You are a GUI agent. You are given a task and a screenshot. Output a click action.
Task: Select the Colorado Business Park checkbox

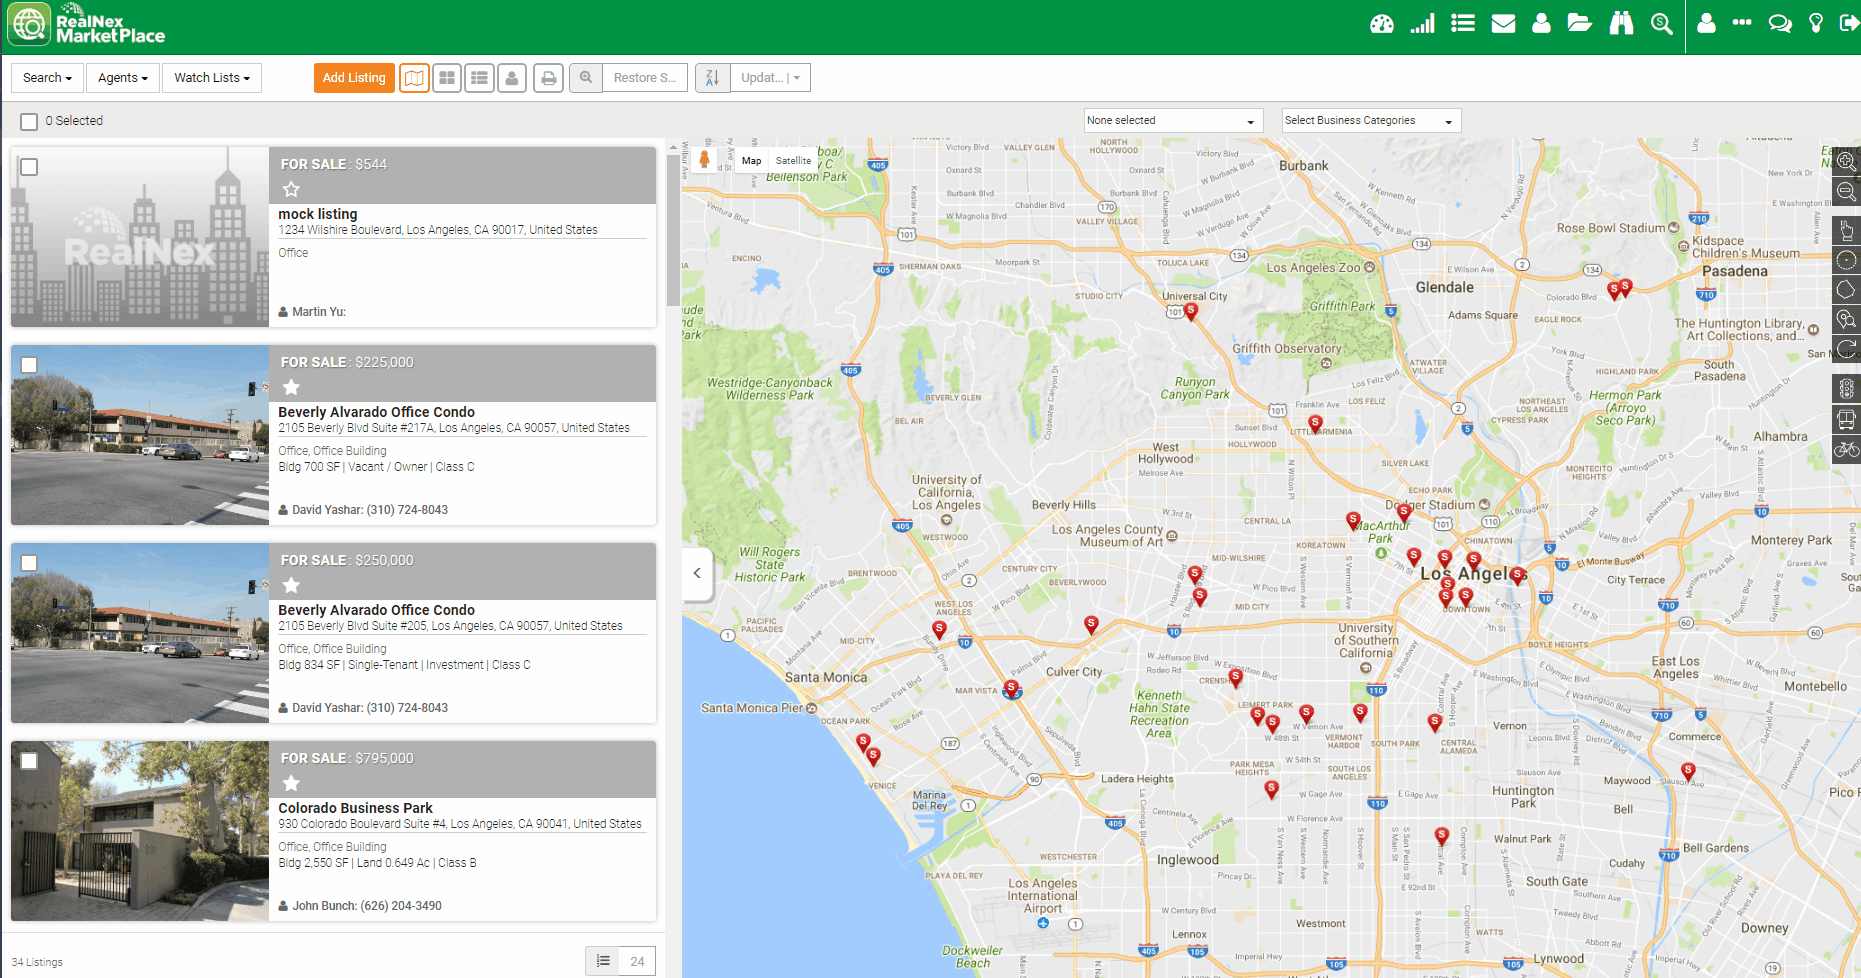click(30, 761)
